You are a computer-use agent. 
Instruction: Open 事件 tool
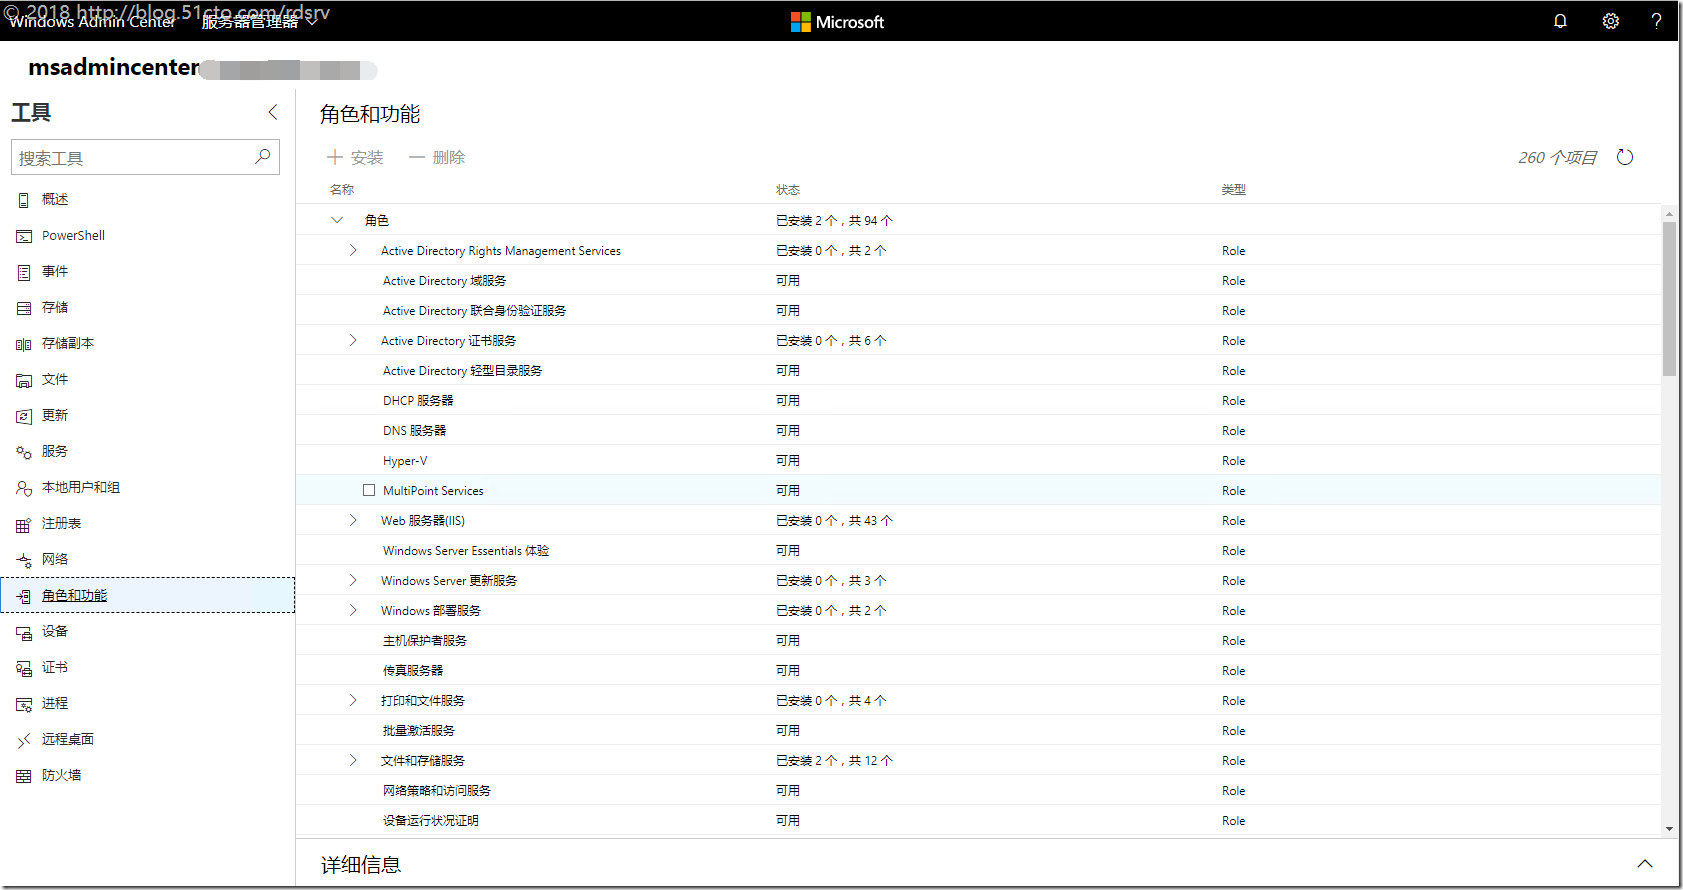(x=147, y=272)
